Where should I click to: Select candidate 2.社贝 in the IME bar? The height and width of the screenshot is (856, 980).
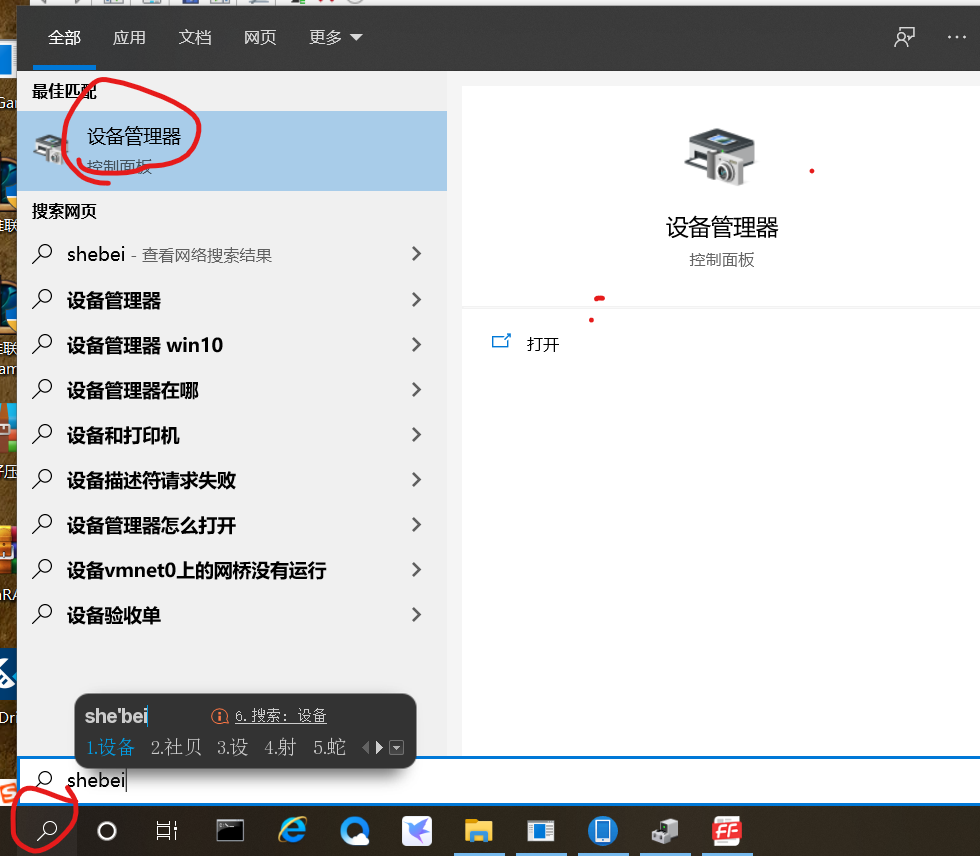(x=176, y=747)
